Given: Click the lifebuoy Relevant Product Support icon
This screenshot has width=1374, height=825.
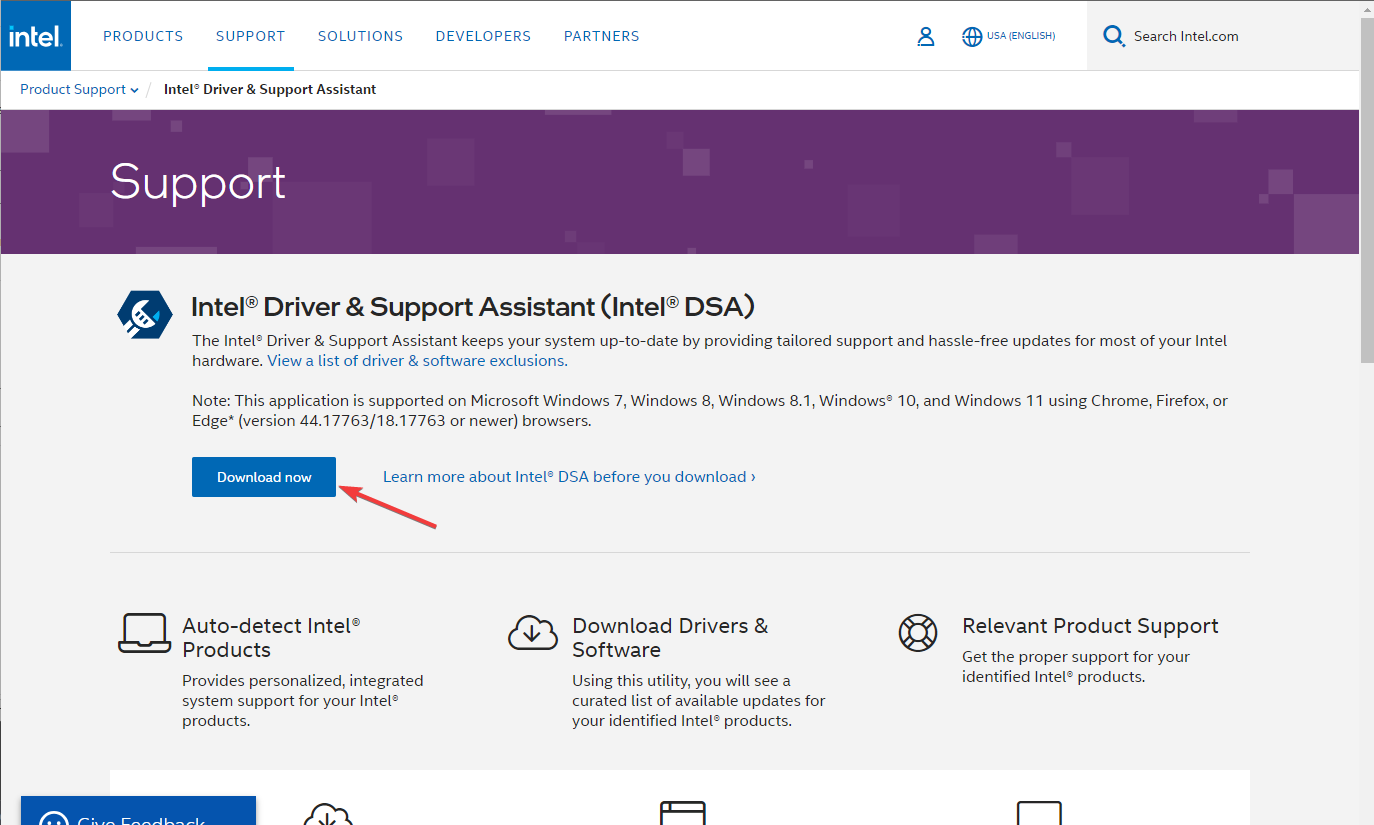Looking at the screenshot, I should point(918,633).
